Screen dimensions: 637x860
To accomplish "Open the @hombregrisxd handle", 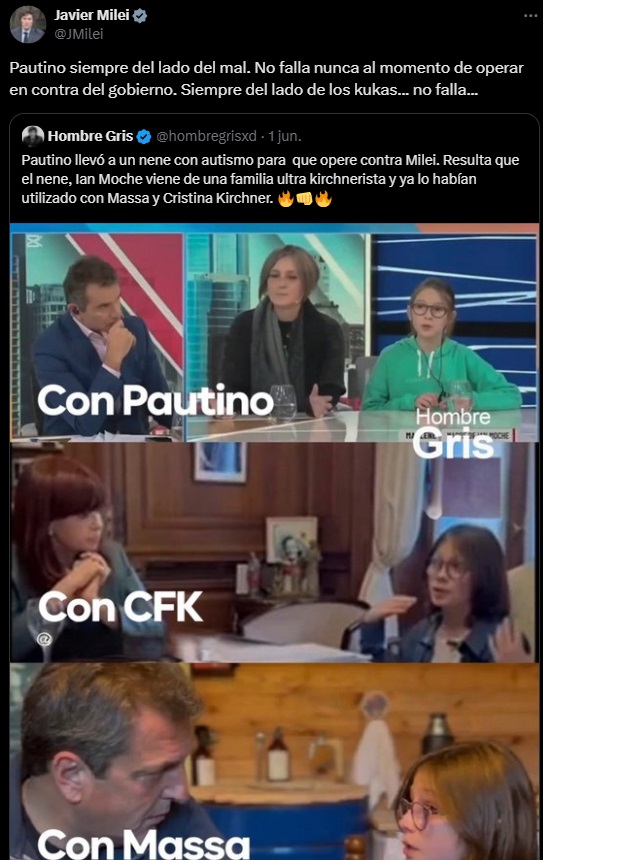I will pos(206,136).
